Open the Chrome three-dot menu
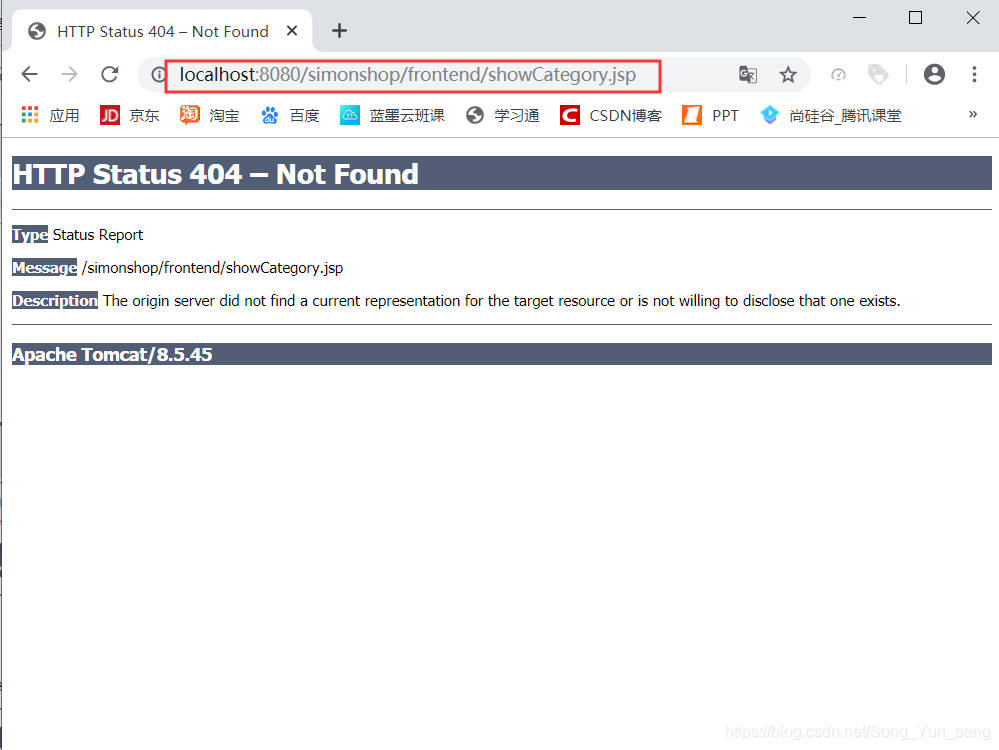This screenshot has width=999, height=750. [974, 75]
